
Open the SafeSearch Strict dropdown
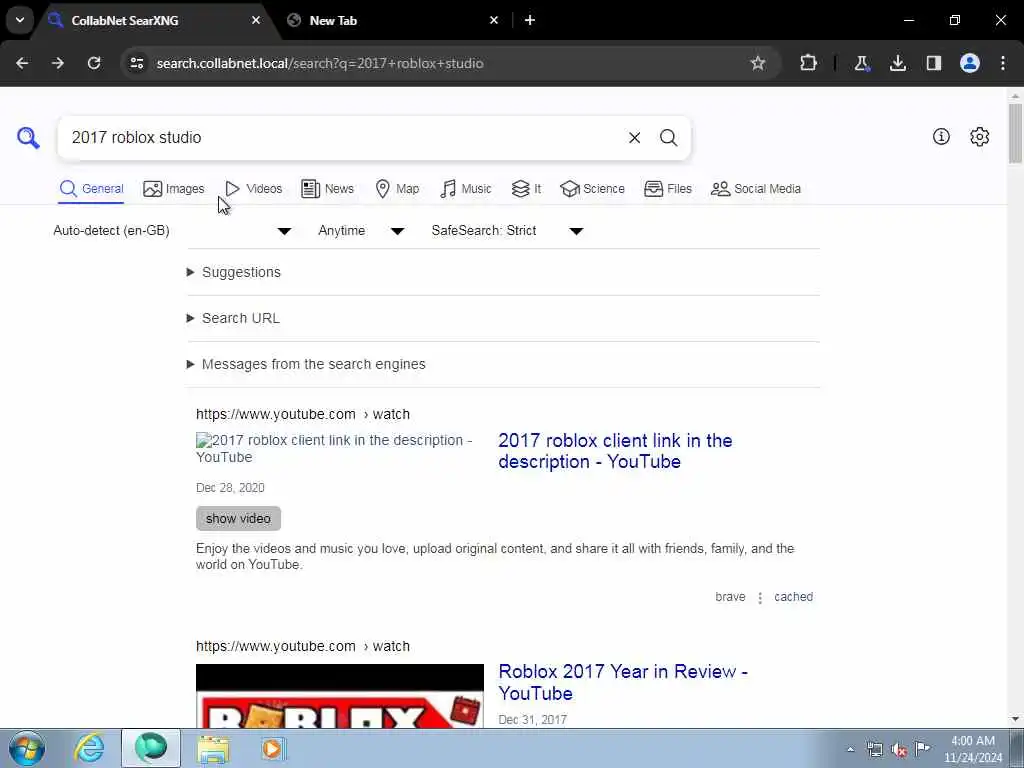click(507, 231)
